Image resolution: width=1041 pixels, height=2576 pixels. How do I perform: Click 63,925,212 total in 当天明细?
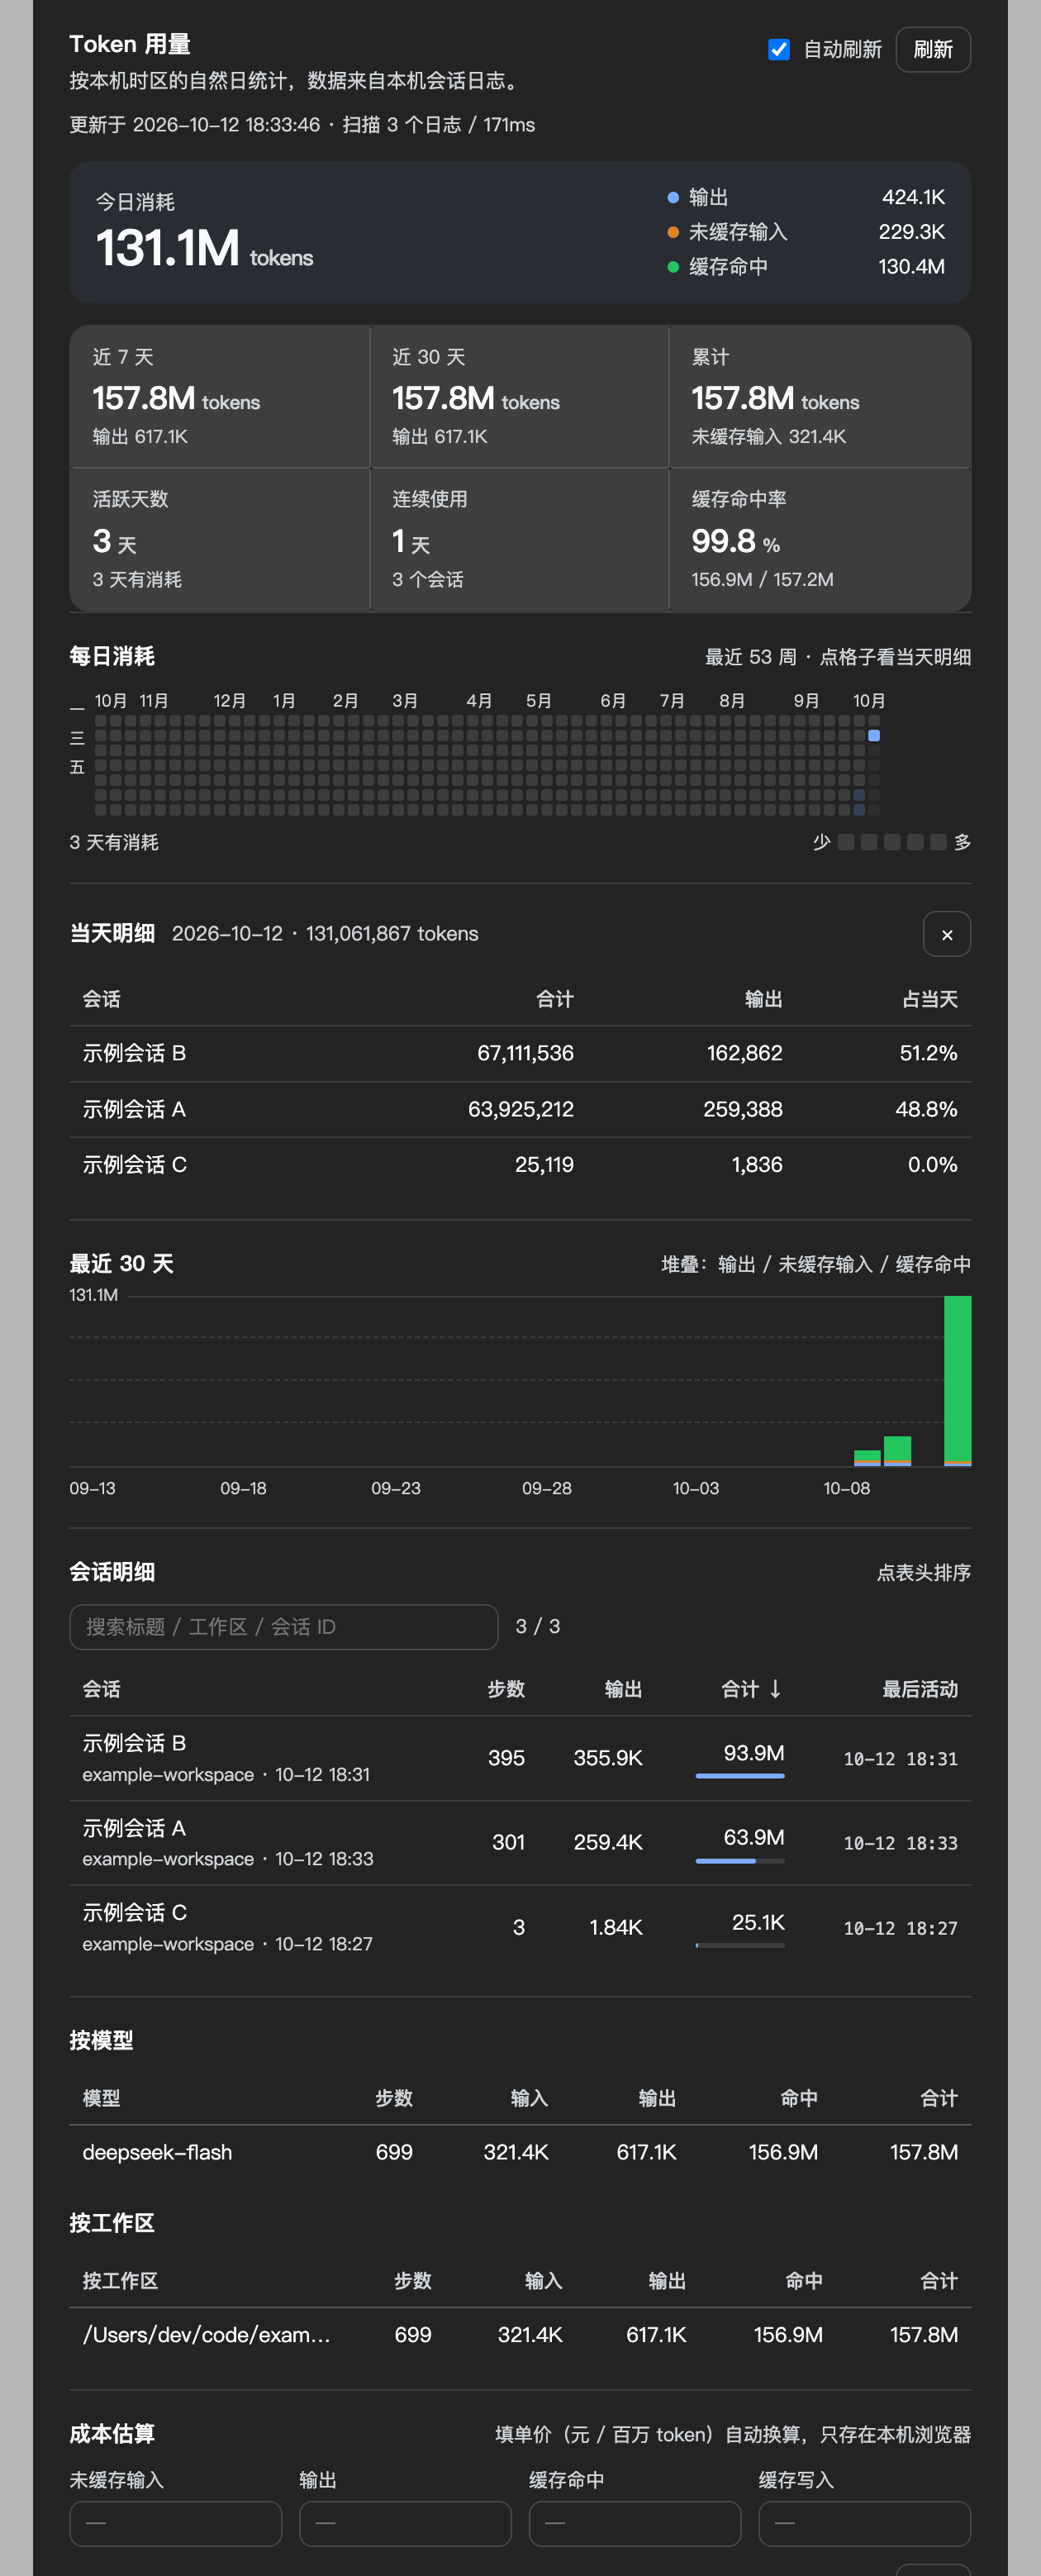[x=521, y=1109]
